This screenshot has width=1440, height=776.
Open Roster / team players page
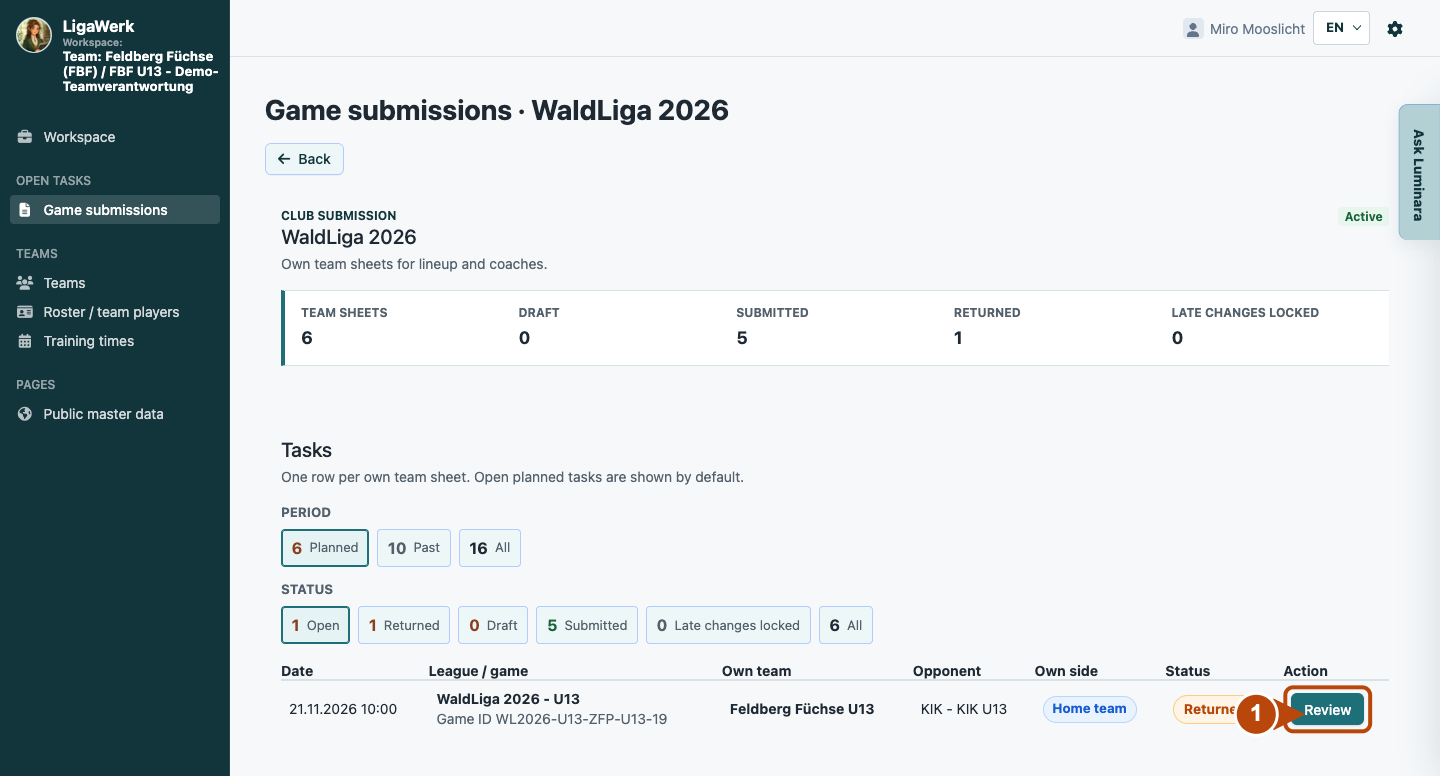(115, 312)
